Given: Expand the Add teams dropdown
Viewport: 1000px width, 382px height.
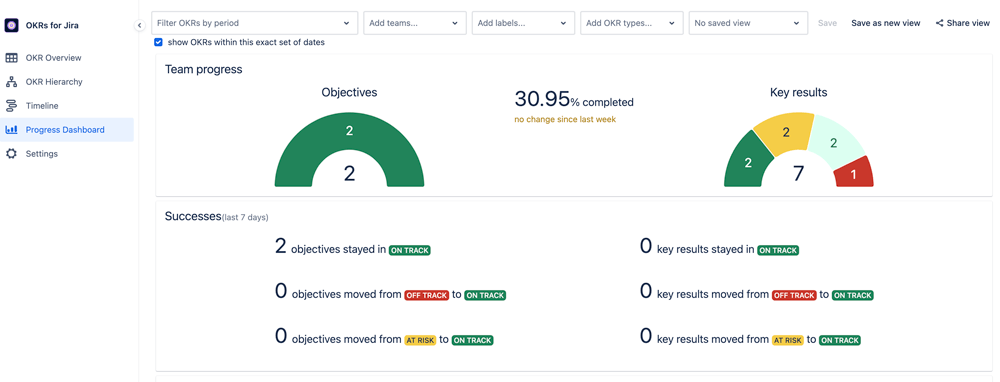Looking at the screenshot, I should point(415,23).
